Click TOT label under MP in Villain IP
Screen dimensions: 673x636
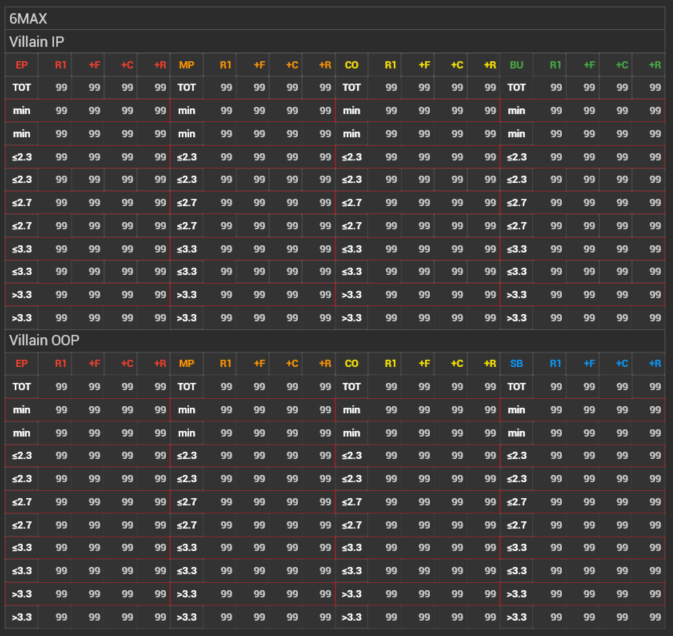click(x=187, y=88)
